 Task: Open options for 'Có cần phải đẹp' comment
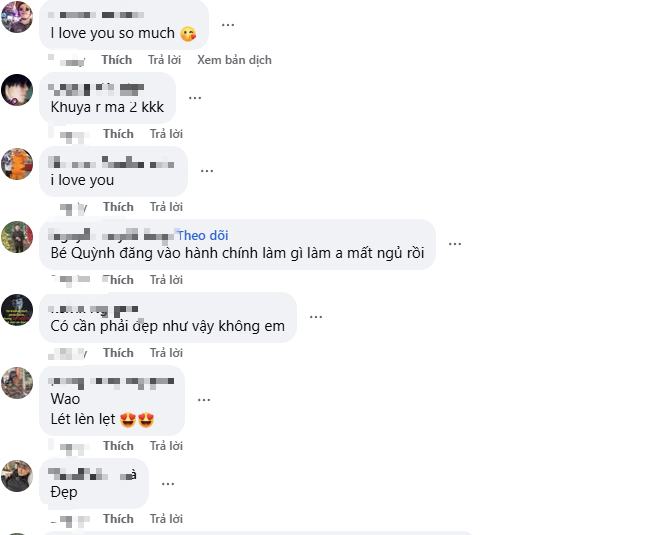(x=316, y=316)
